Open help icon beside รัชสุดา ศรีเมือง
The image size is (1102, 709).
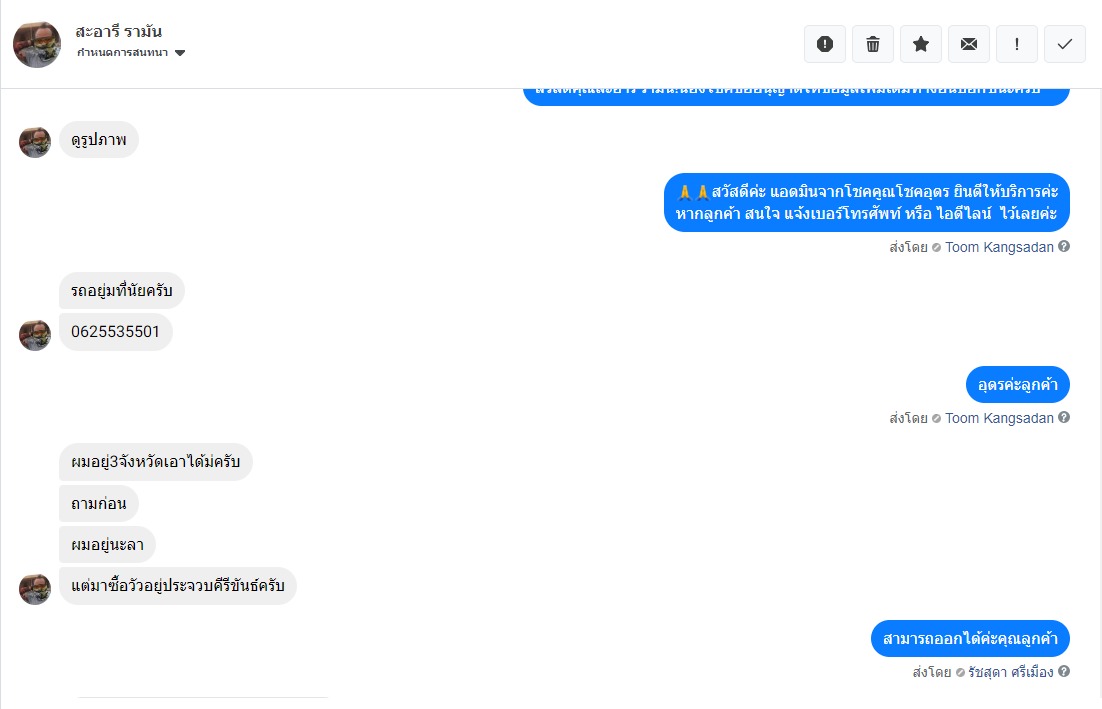[1064, 672]
